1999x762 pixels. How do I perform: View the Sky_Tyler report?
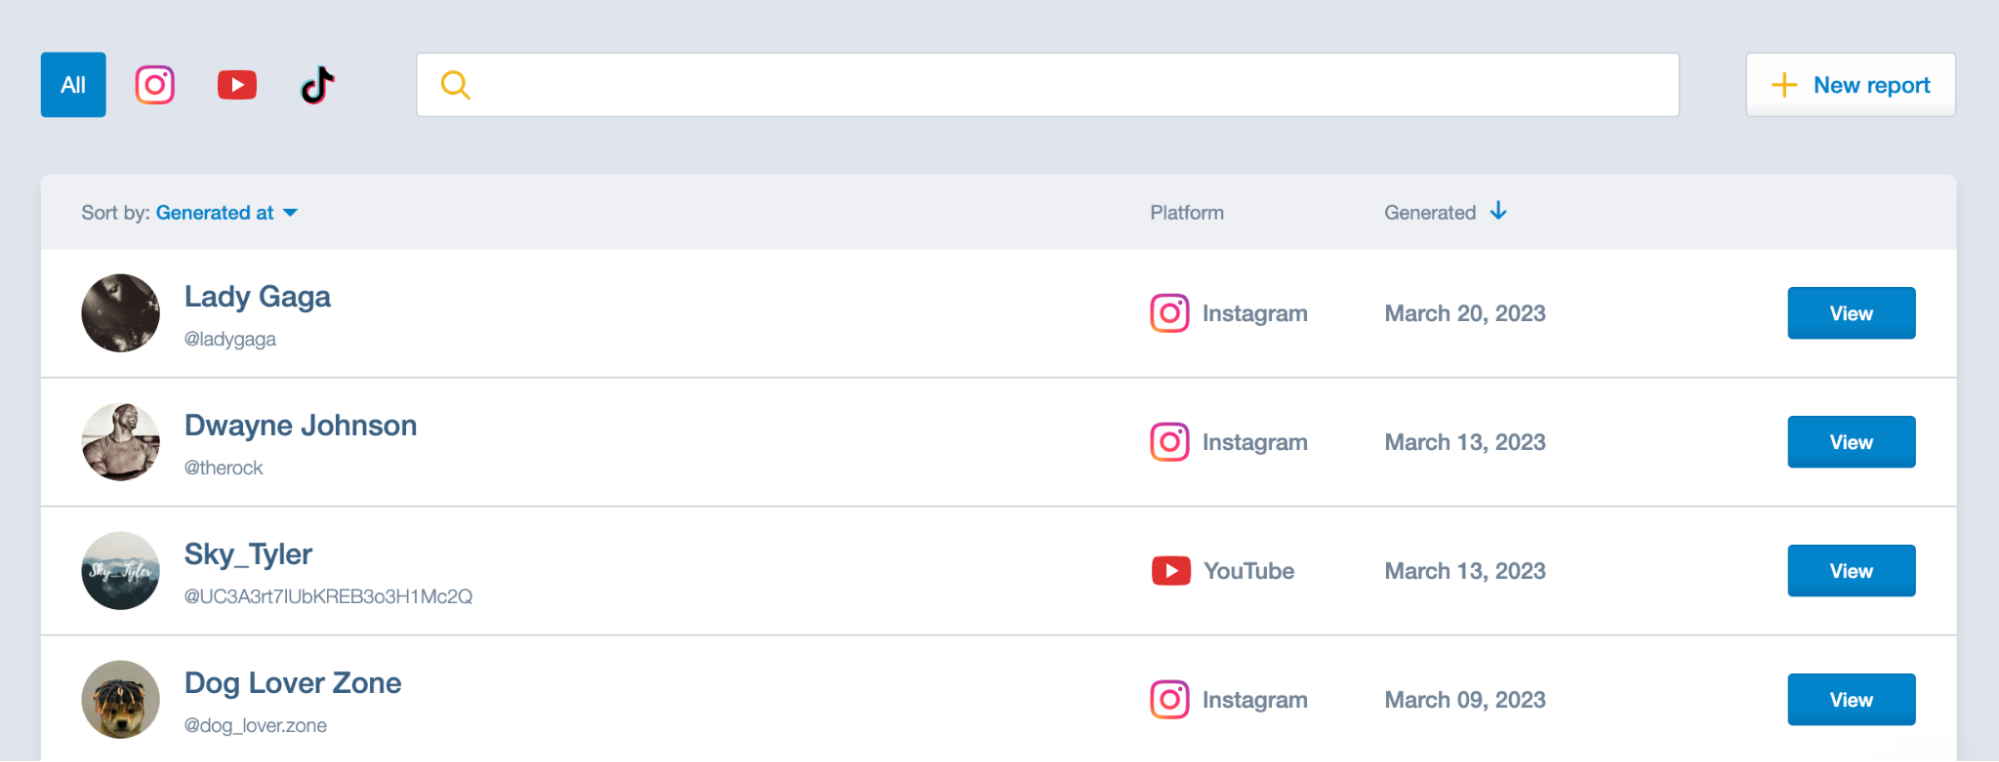click(1852, 571)
